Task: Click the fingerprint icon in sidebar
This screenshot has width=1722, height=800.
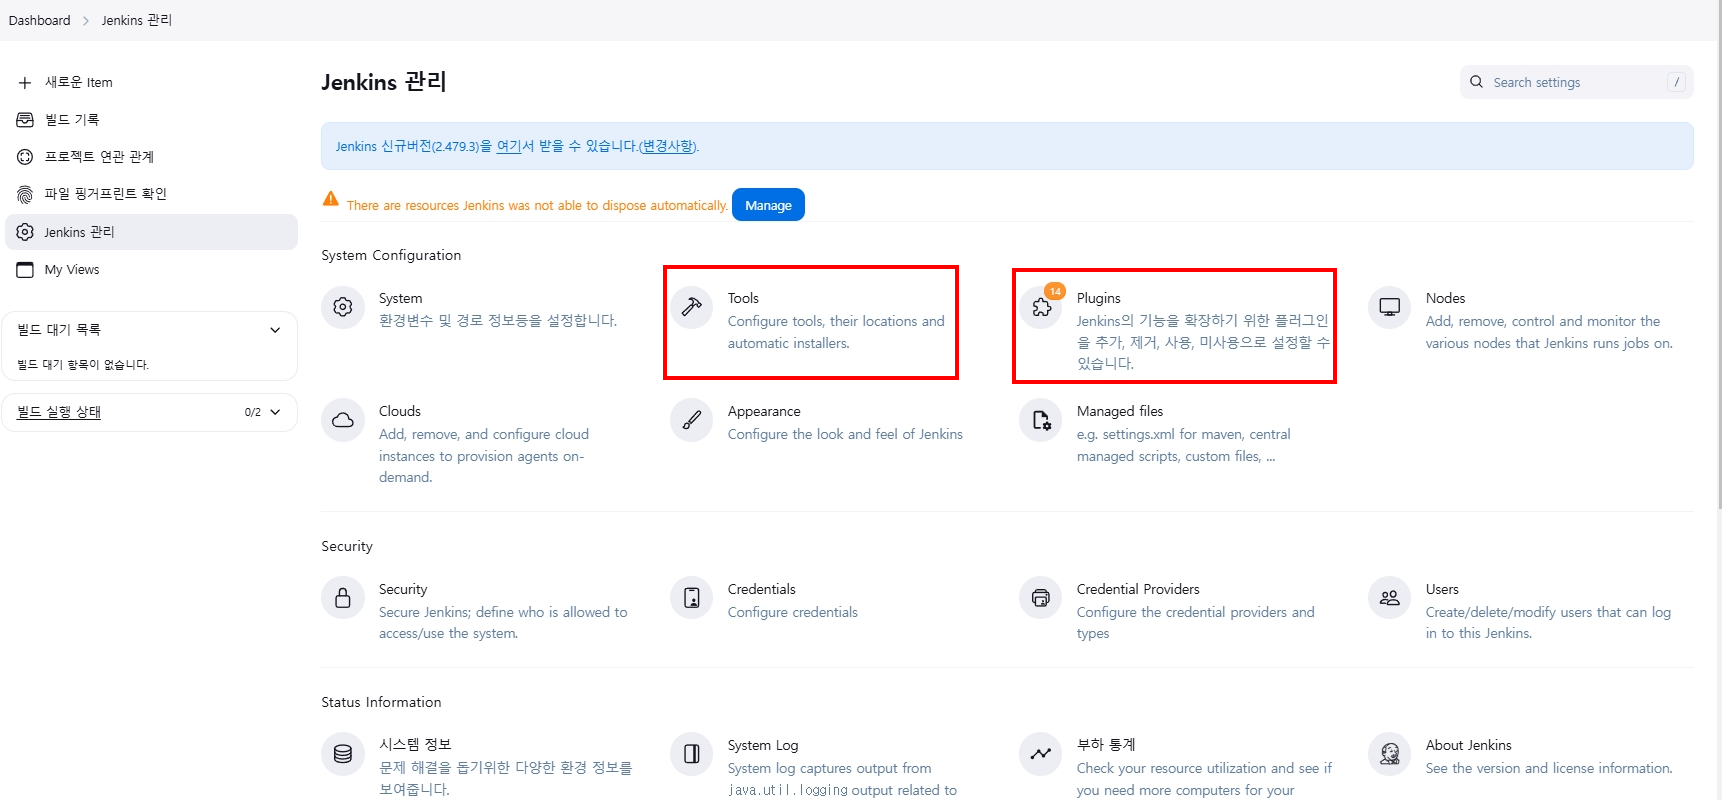Action: (x=25, y=194)
